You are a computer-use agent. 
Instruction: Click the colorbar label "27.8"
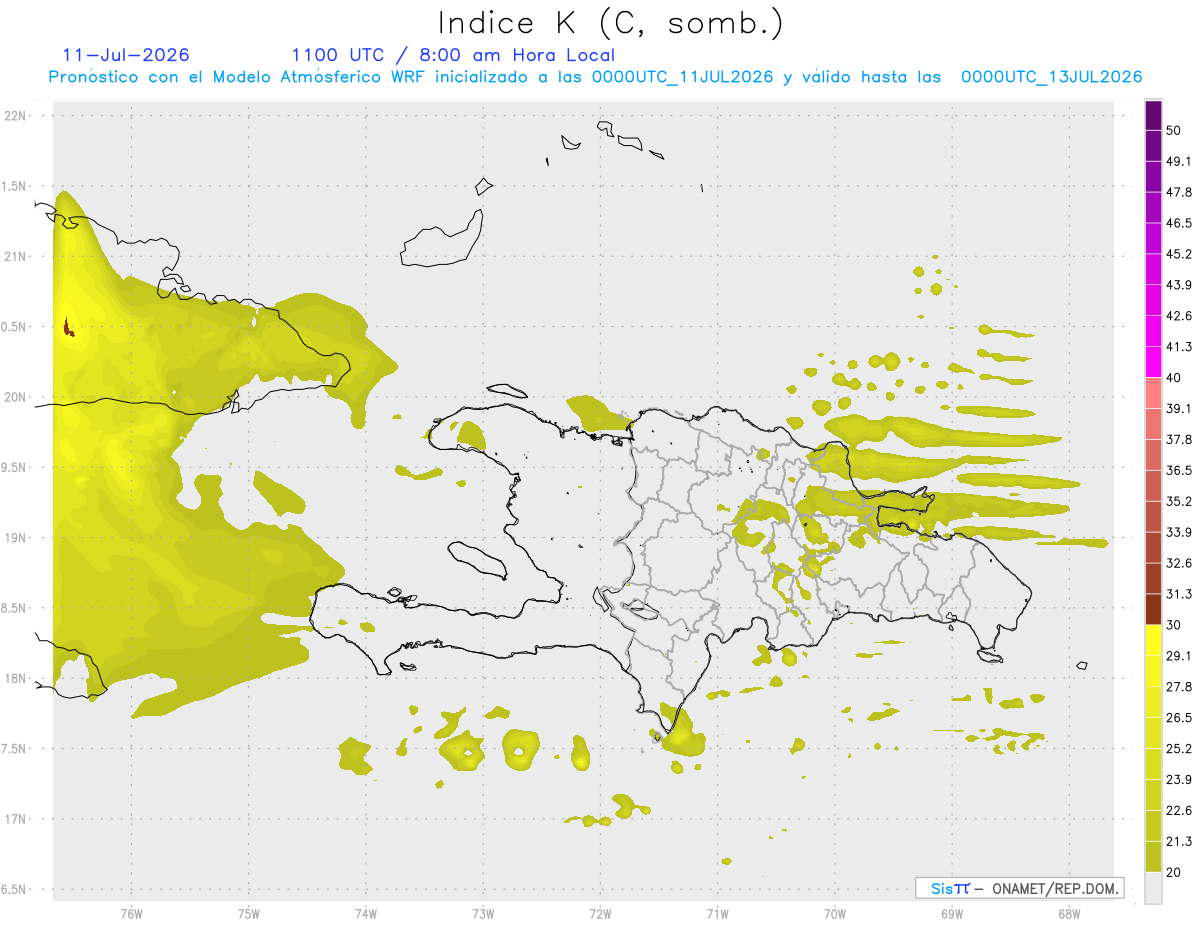(1179, 687)
